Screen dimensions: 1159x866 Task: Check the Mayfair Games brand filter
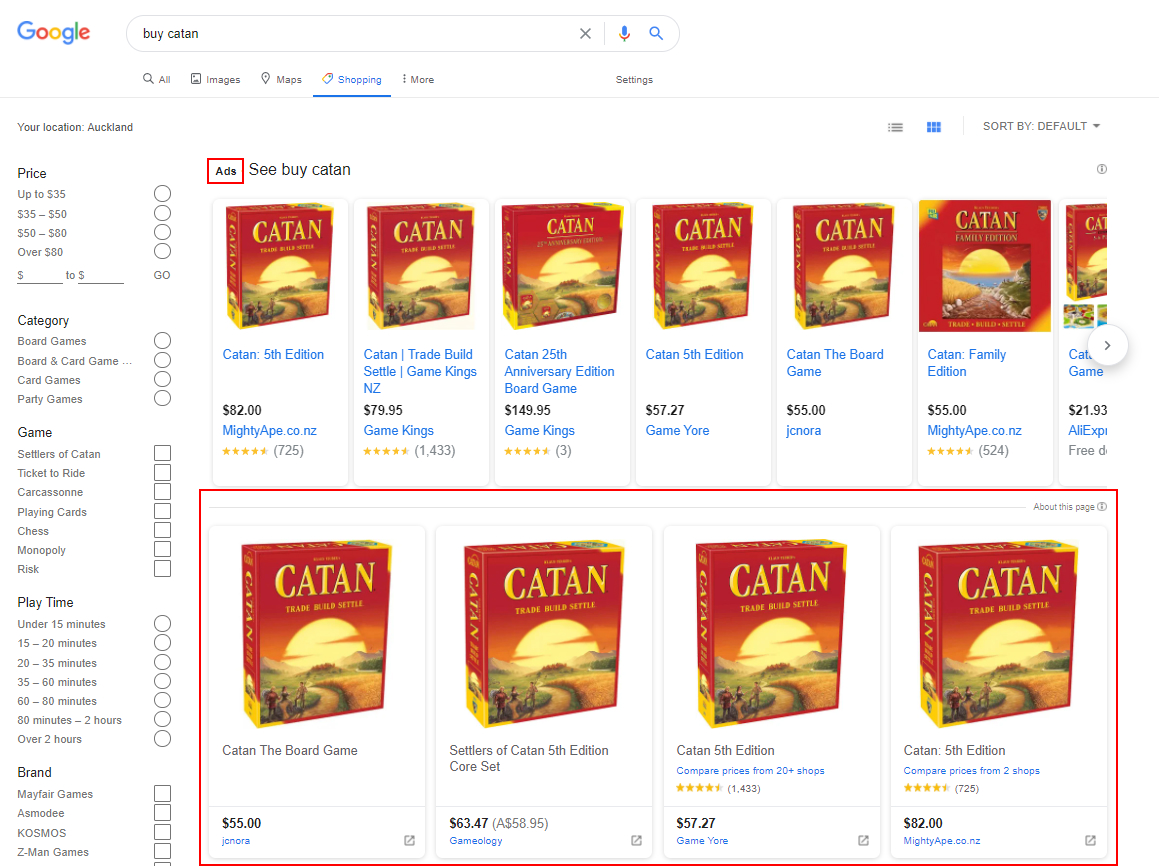pyautogui.click(x=163, y=794)
